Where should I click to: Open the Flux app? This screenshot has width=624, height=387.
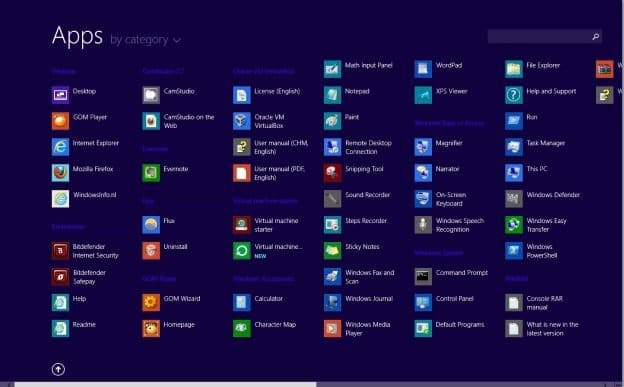click(x=159, y=224)
